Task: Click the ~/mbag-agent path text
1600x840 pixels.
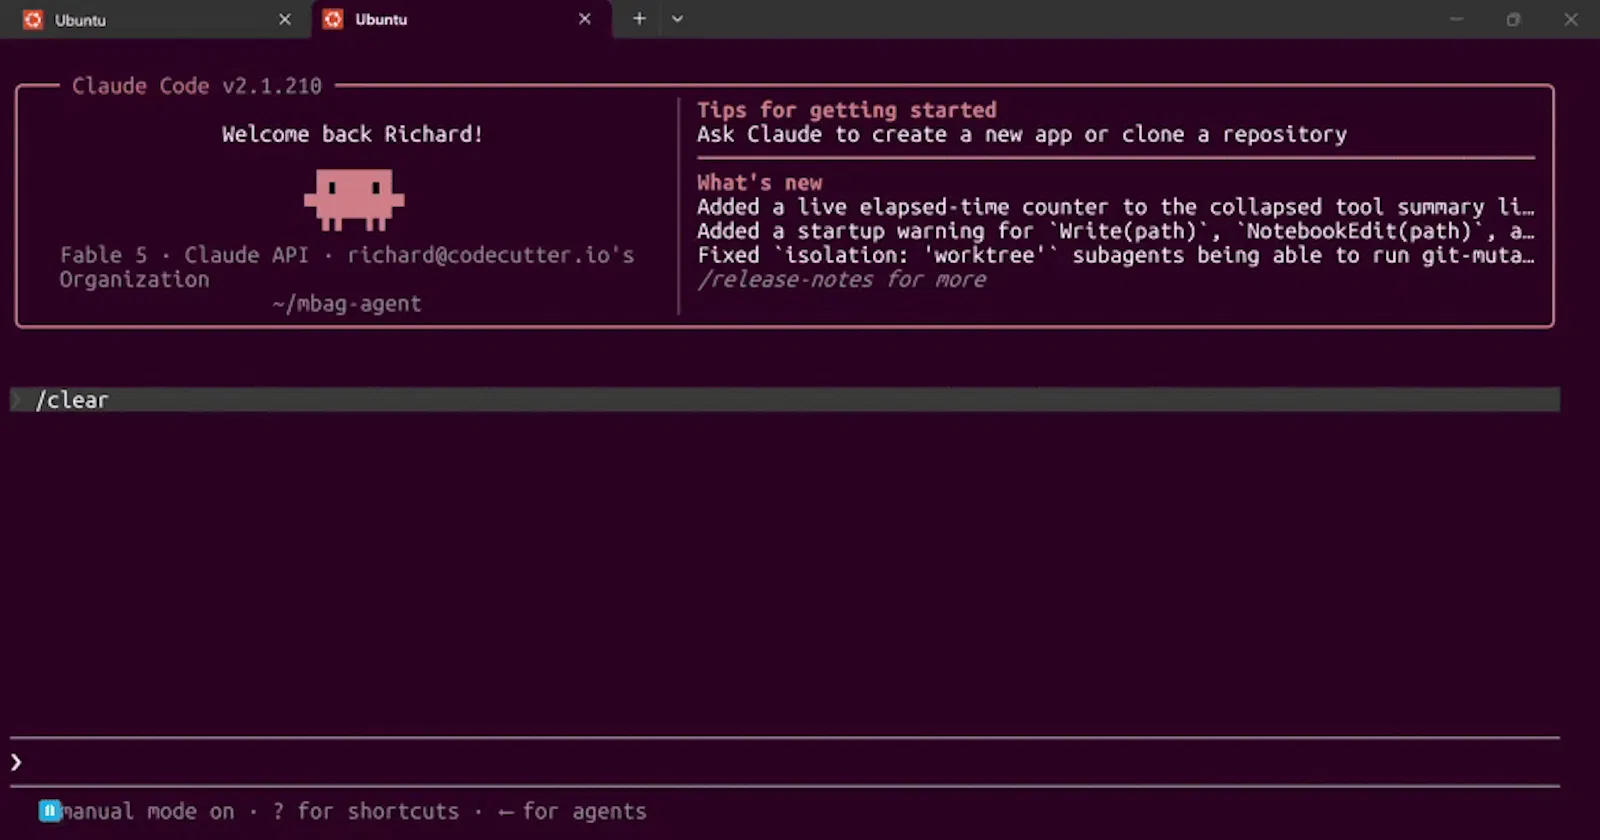Action: (347, 304)
